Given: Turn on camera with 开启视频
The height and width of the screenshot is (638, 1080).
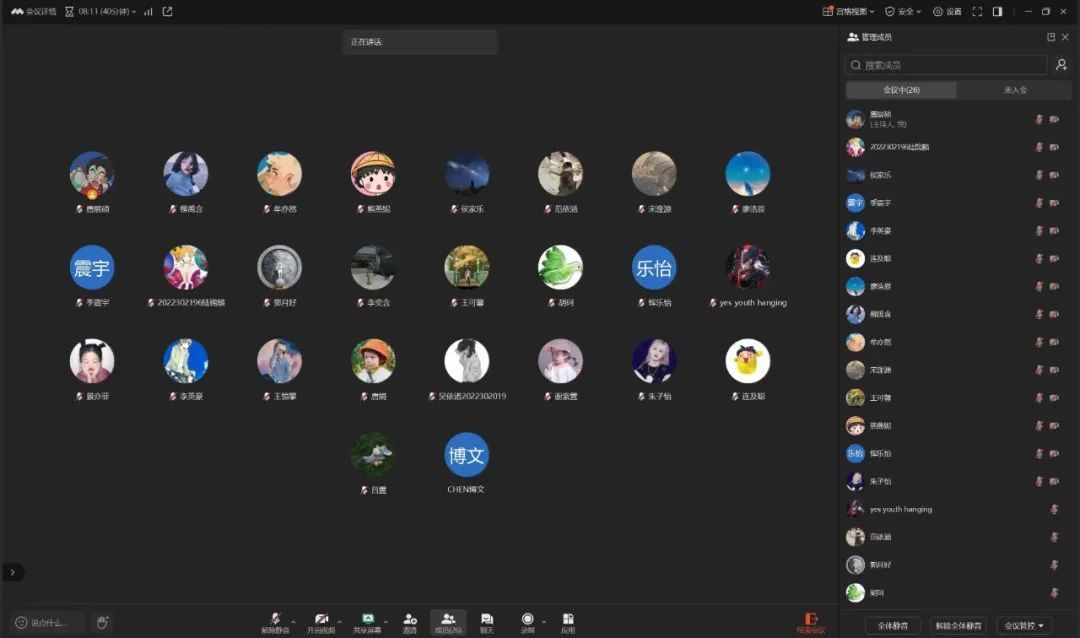Looking at the screenshot, I should pyautogui.click(x=321, y=620).
